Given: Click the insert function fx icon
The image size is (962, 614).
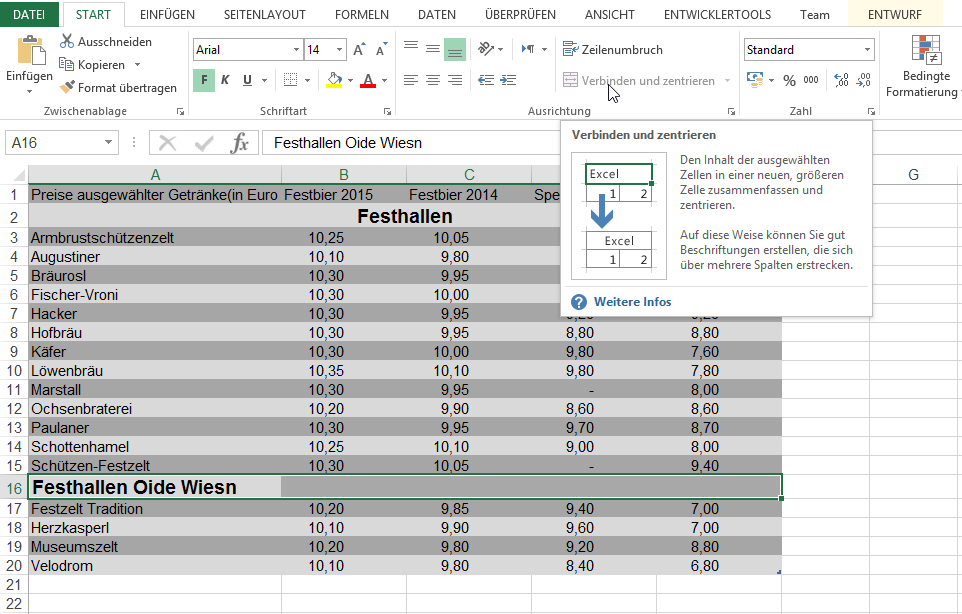Looking at the screenshot, I should coord(240,143).
